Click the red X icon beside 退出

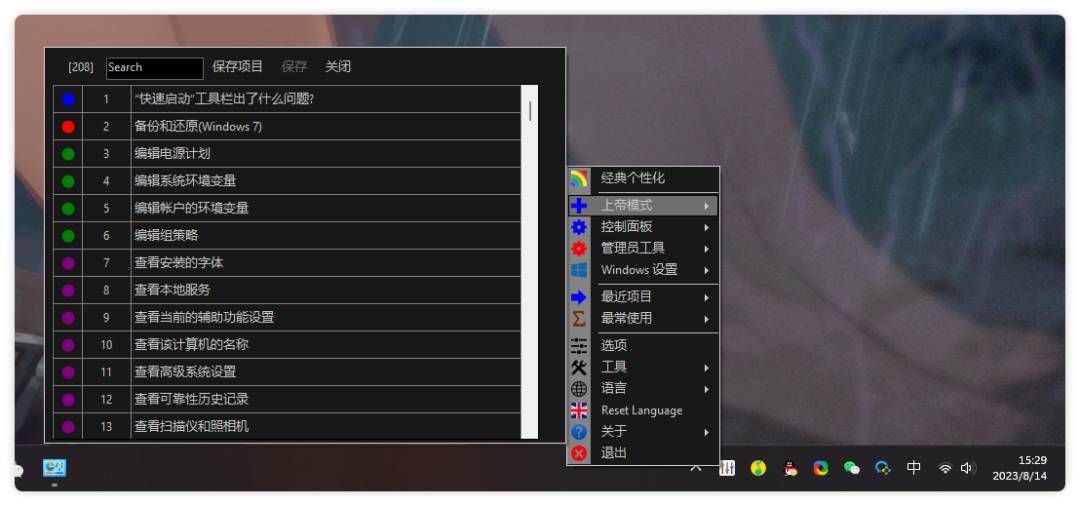click(579, 453)
